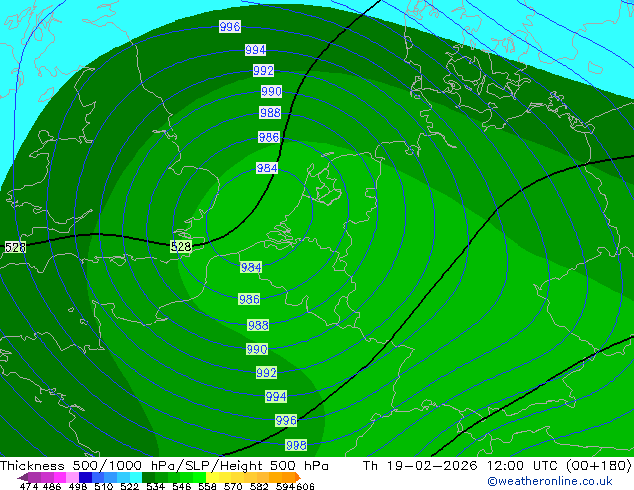This screenshot has height=490, width=634.
Task: Click the map title 'Thickness 500/1000 hPa/SLP/Height 500 hPa'
Action: click(164, 466)
